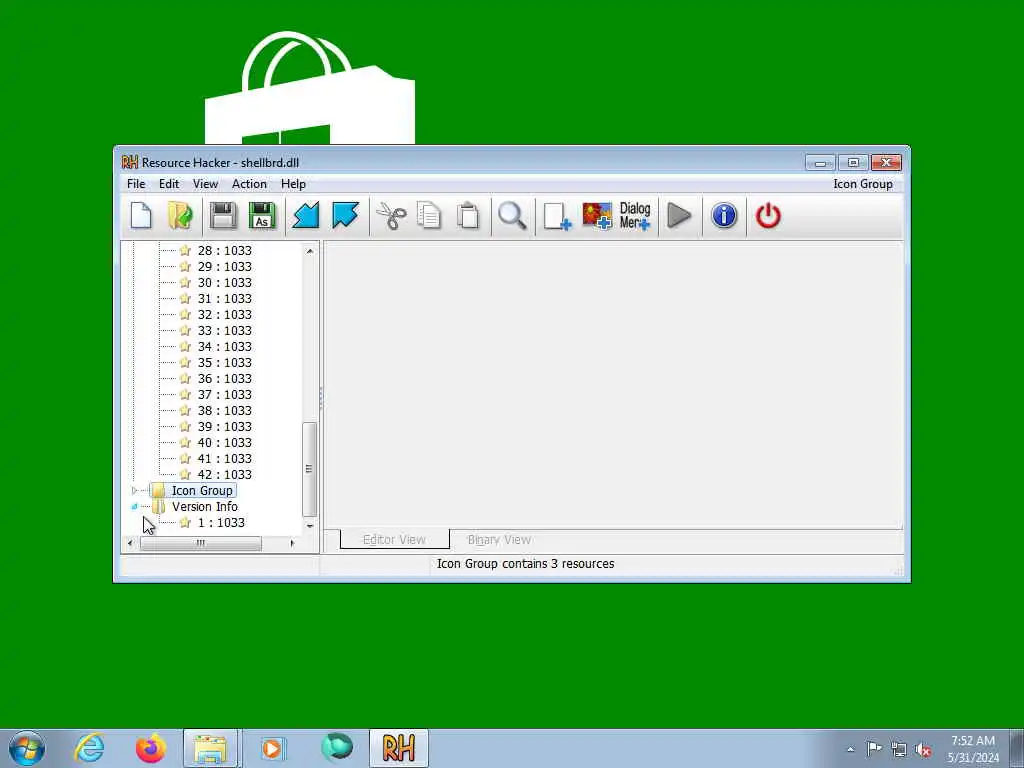Click the Paste clipboard icon

468,216
